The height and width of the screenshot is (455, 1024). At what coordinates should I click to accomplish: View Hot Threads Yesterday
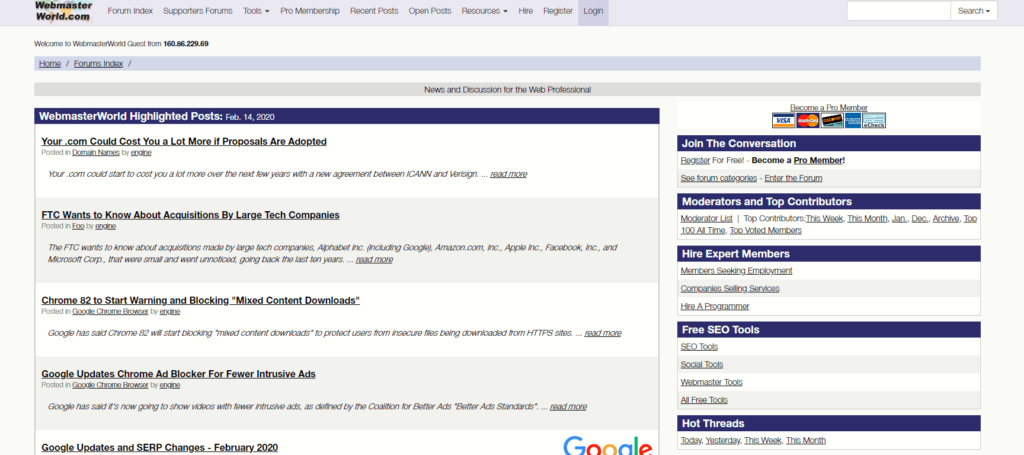[x=722, y=441]
